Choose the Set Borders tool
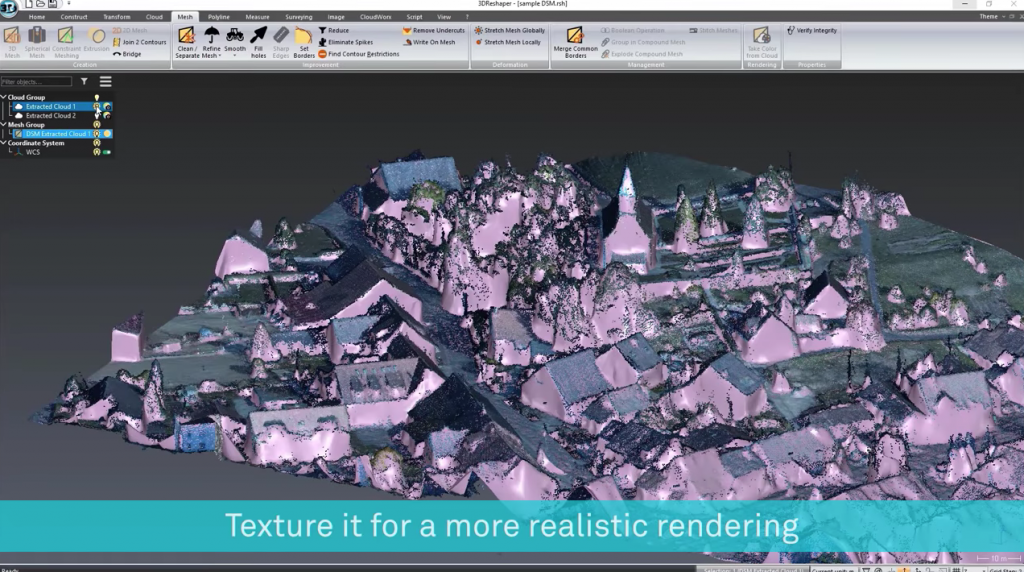 coord(304,42)
